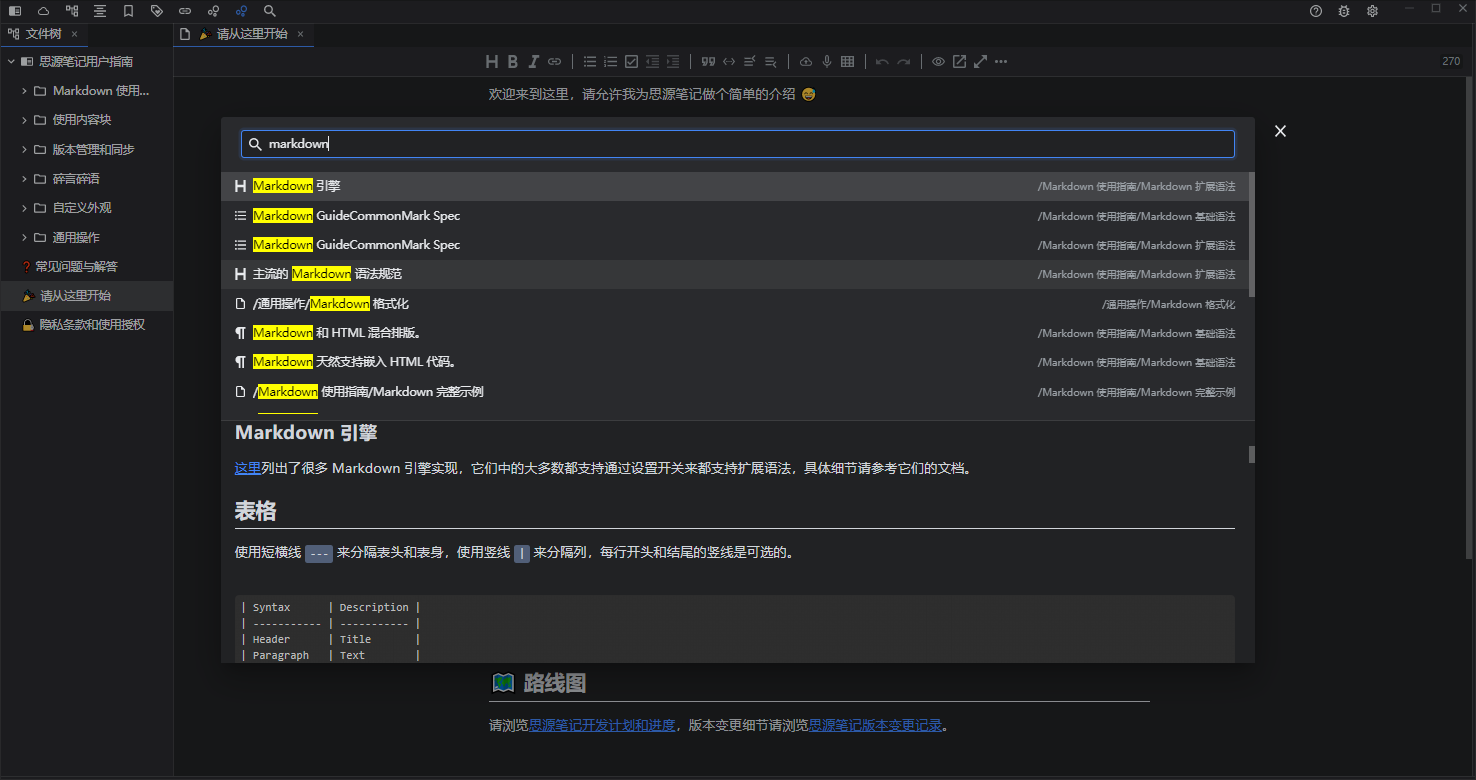Expand the 使用内容块 folder
1476x780 pixels.
pyautogui.click(x=25, y=120)
